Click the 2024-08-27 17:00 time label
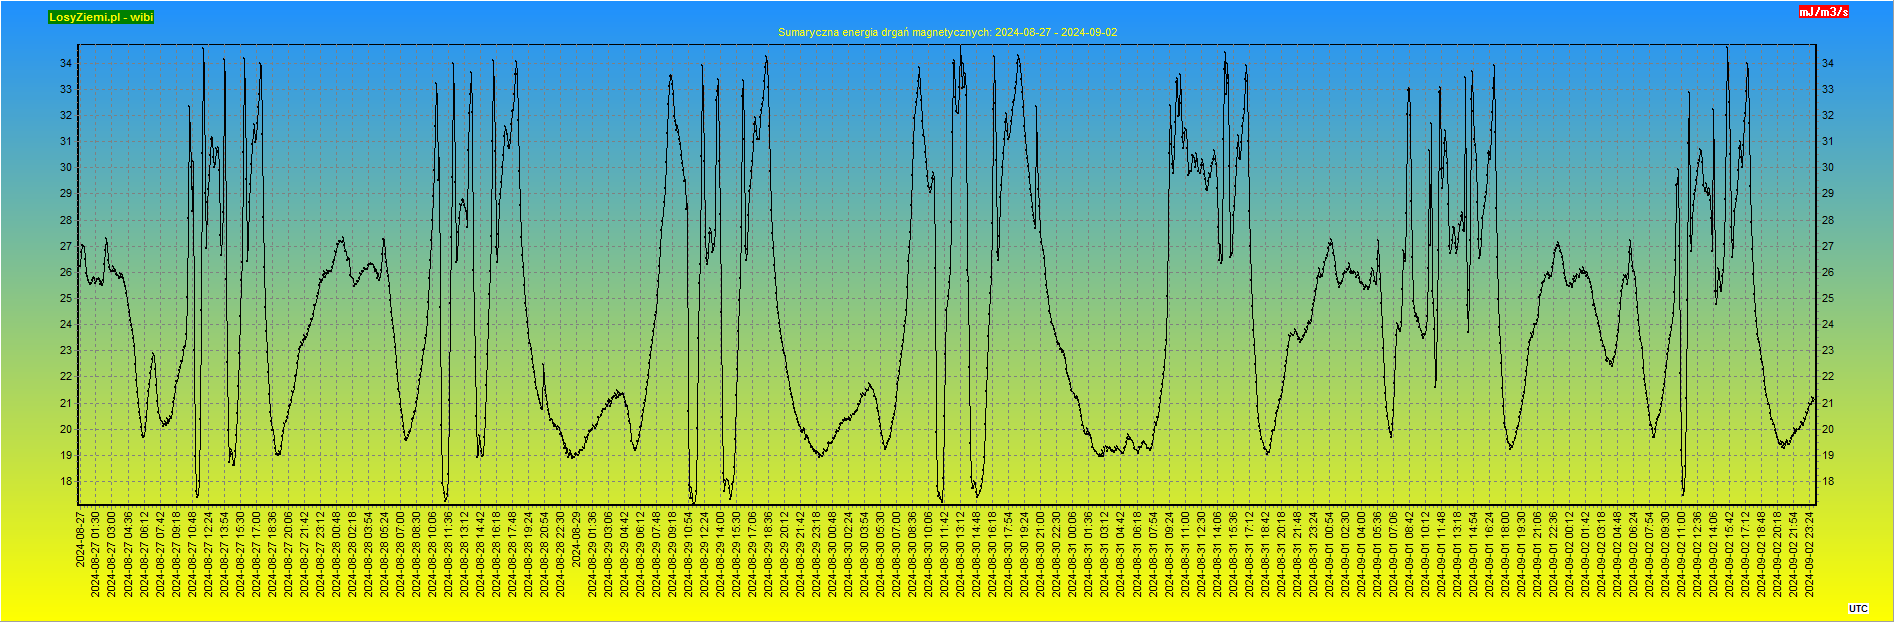This screenshot has width=1894, height=622. 256,553
